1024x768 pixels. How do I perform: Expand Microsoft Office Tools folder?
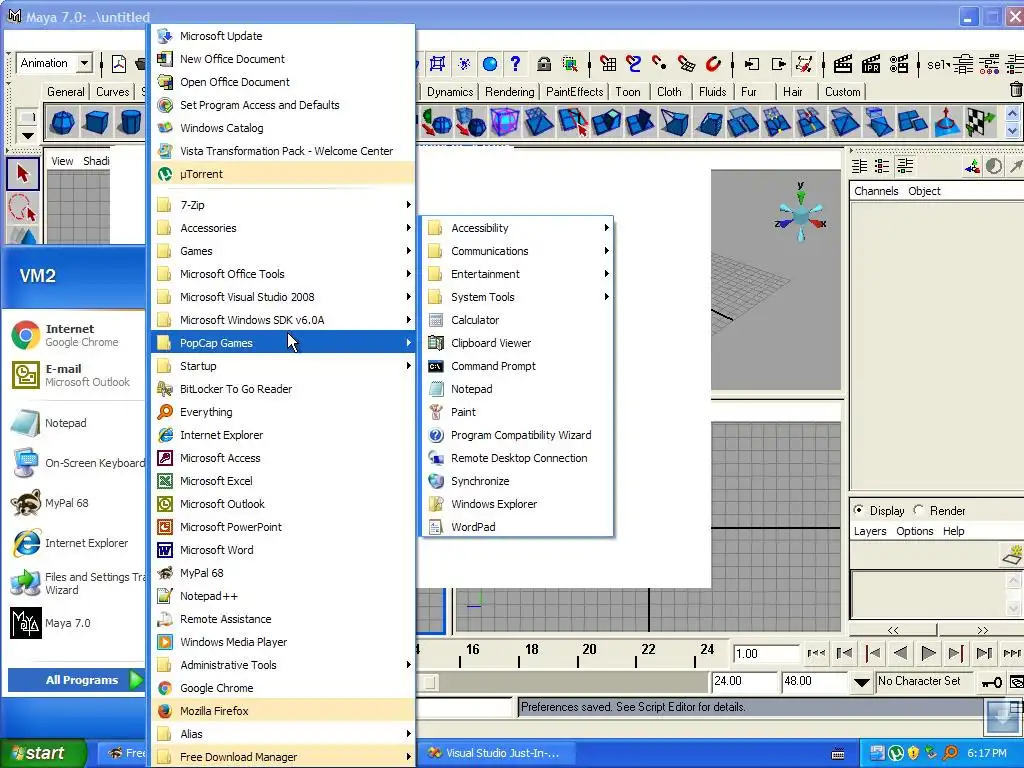point(283,274)
